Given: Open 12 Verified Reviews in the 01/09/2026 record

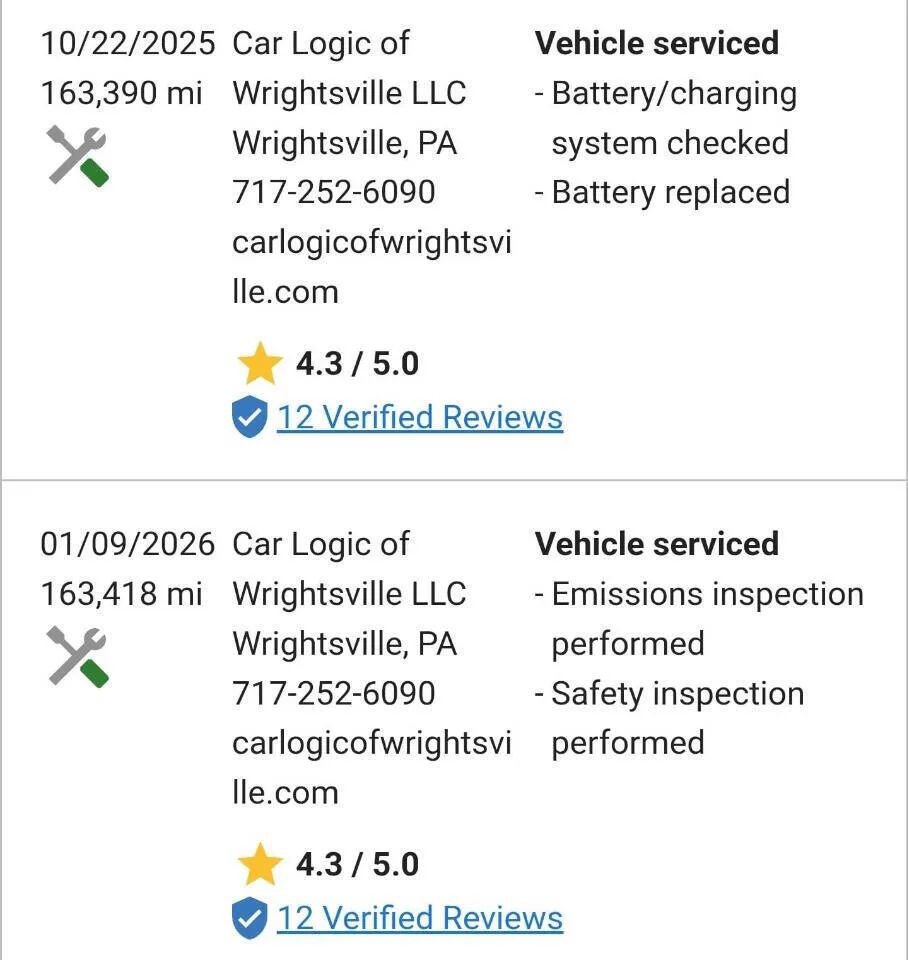Looking at the screenshot, I should pyautogui.click(x=420, y=918).
